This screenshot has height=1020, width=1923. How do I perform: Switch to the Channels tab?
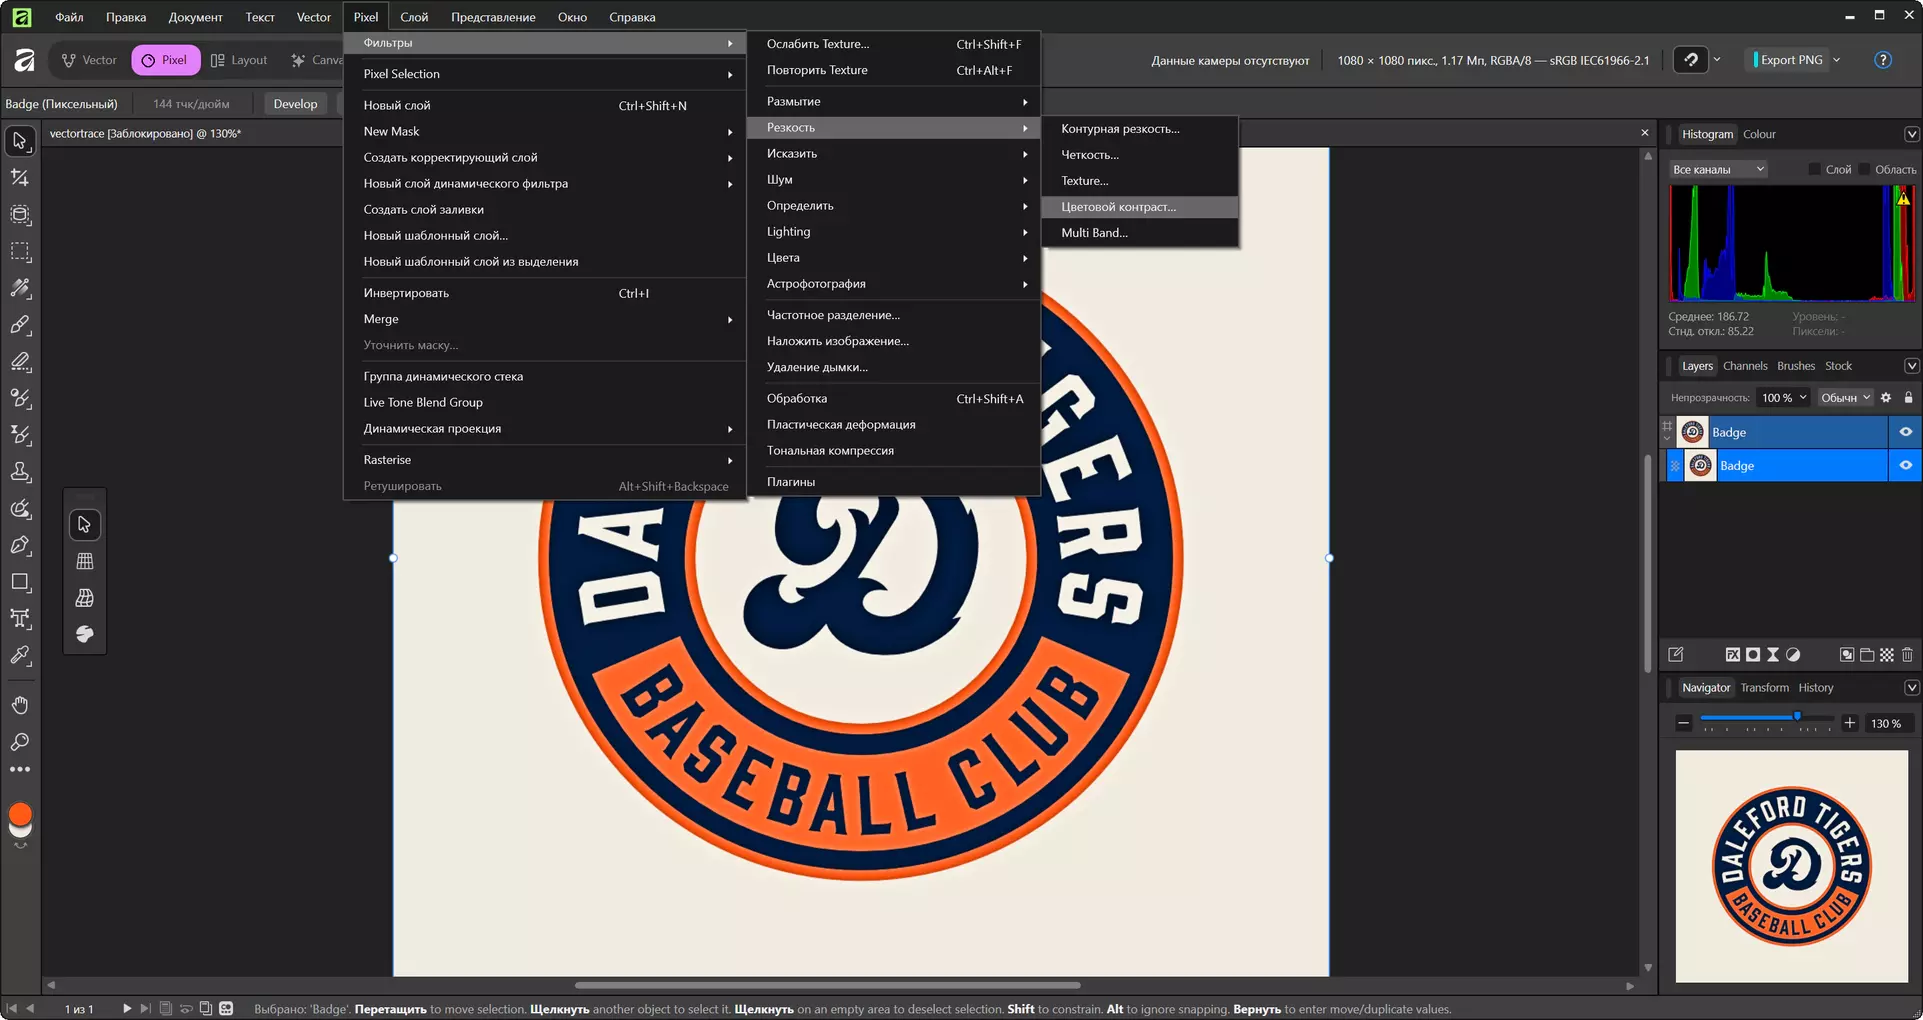point(1745,366)
